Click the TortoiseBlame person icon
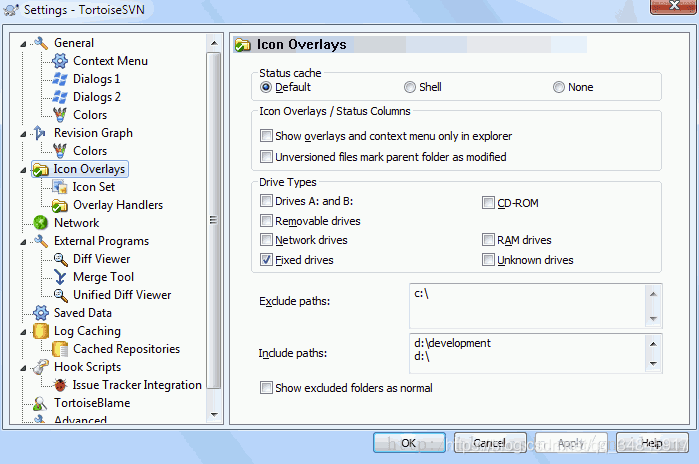The width and height of the screenshot is (699, 464). (x=40, y=403)
